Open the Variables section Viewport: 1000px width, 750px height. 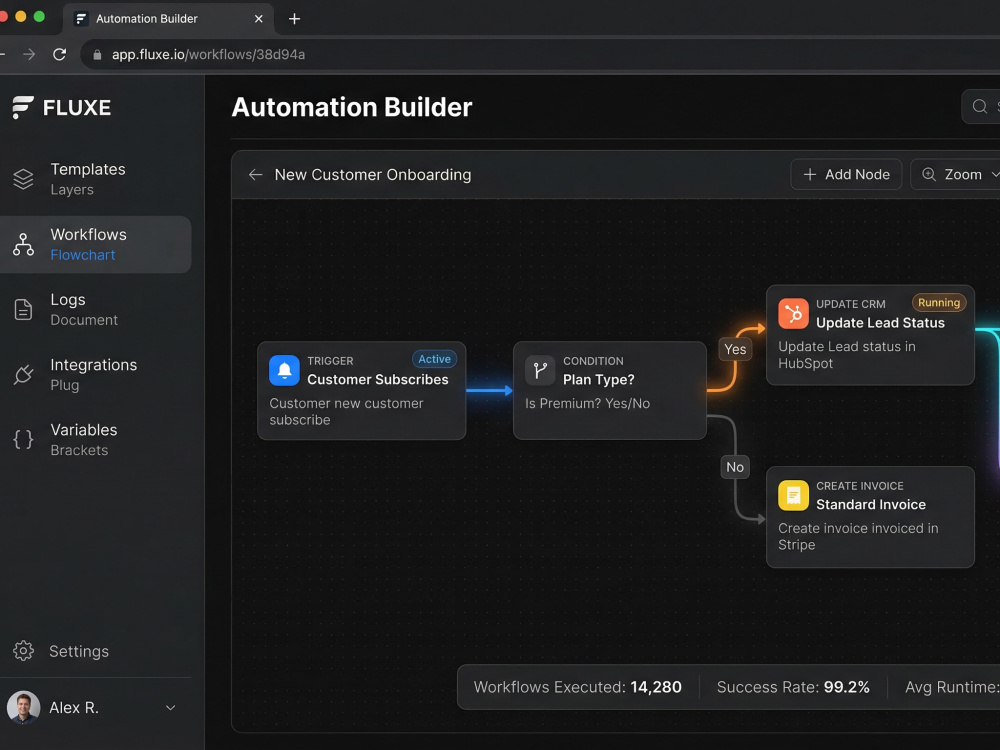(x=96, y=439)
